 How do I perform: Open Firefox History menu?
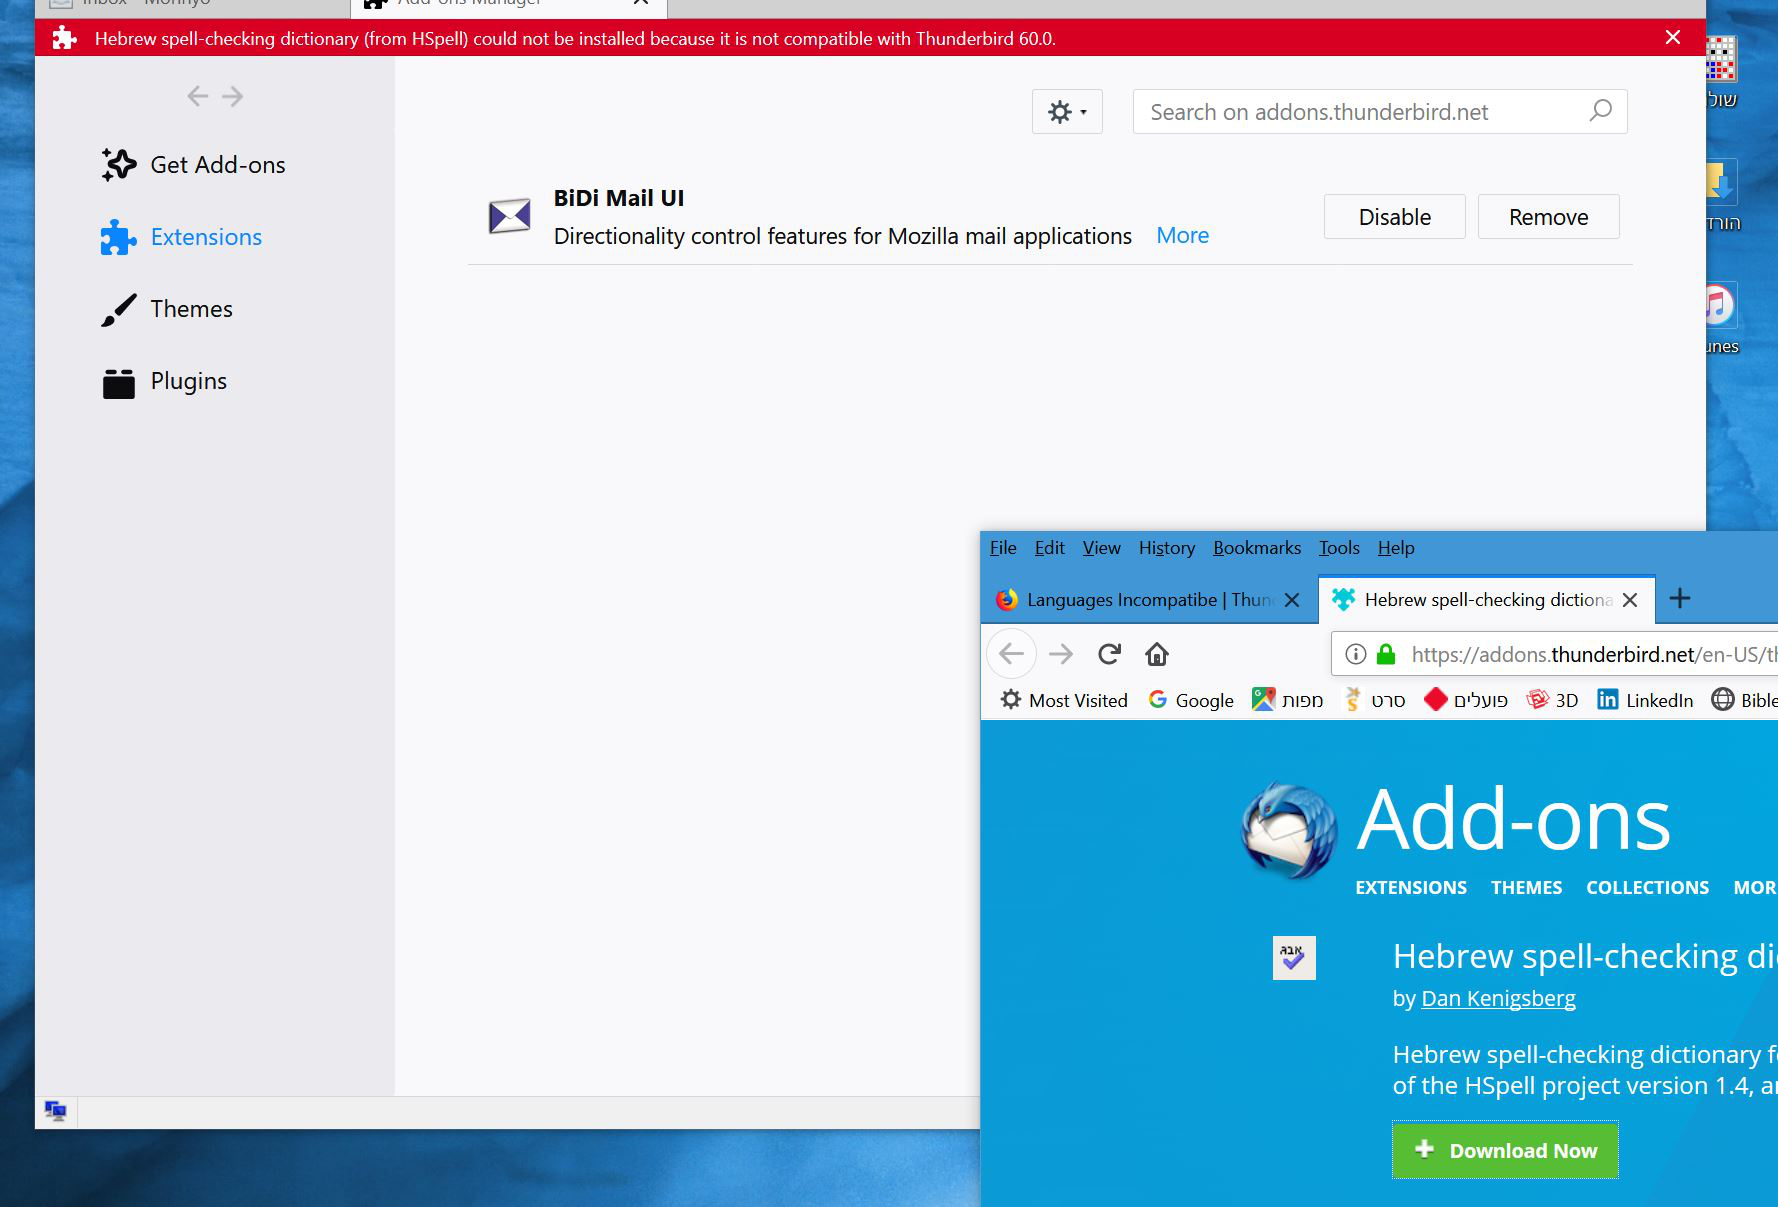pos(1166,548)
